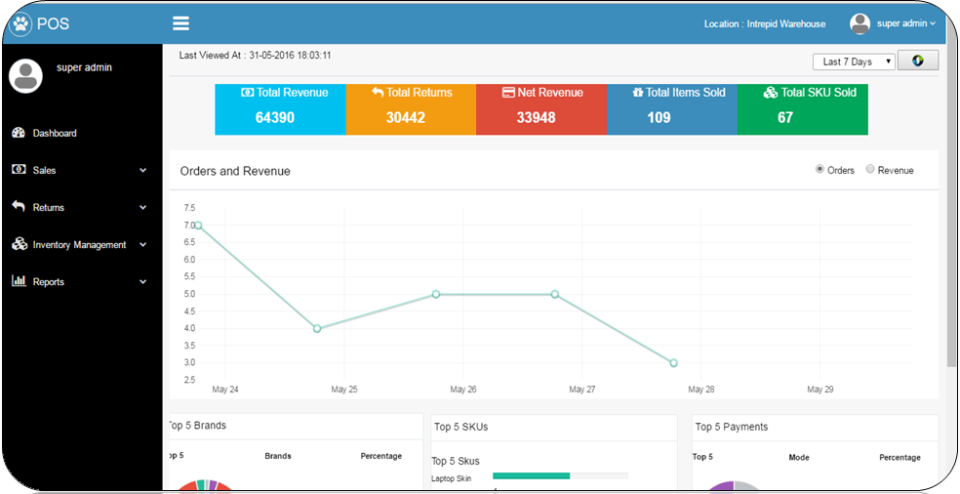960x494 pixels.
Task: Click the Percentage header in Payments panel
Action: 900,457
